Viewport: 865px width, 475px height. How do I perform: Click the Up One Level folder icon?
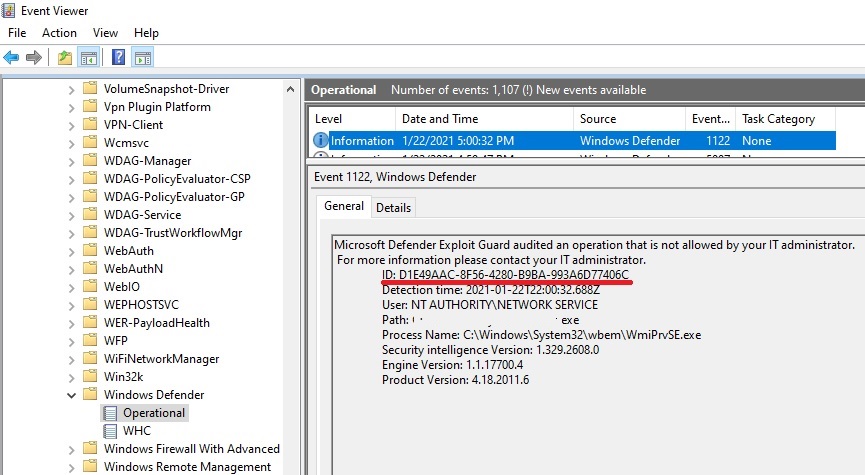(65, 57)
